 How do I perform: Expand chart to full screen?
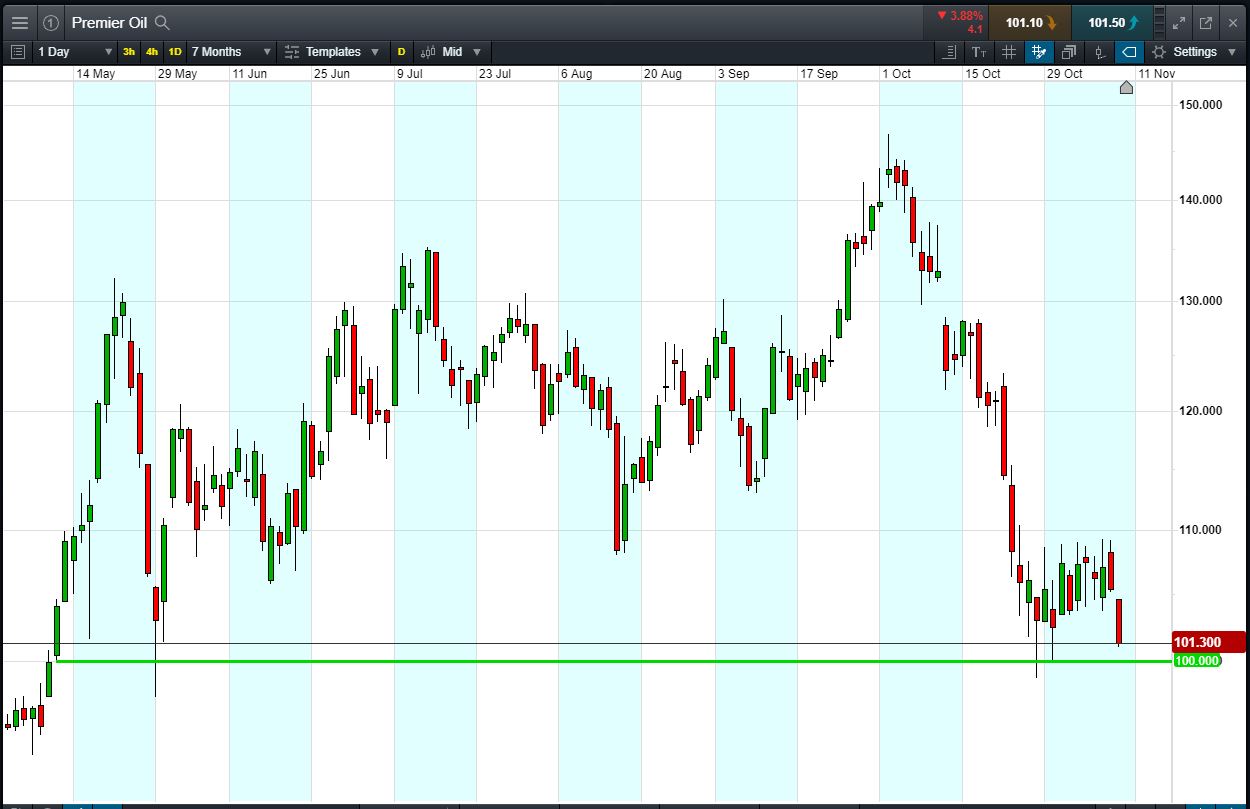click(x=1179, y=22)
